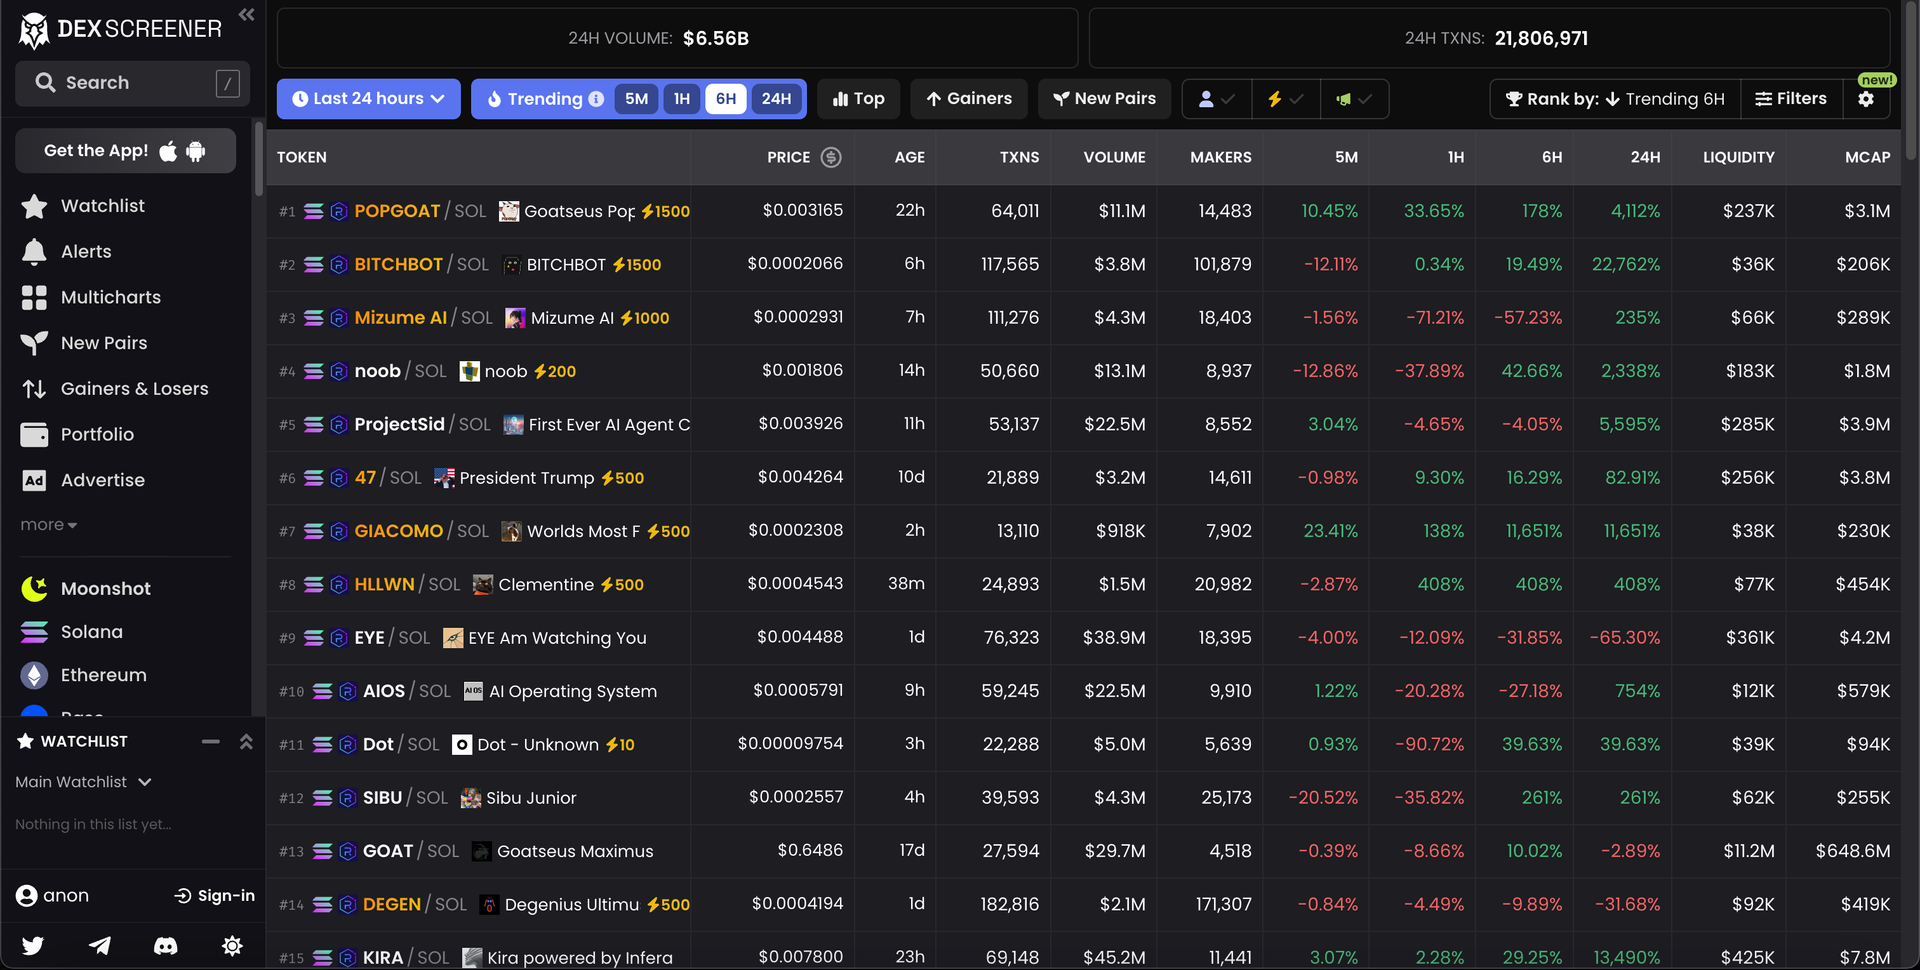The image size is (1920, 970).
Task: Toggle the boosted tokens filter
Action: [1286, 99]
